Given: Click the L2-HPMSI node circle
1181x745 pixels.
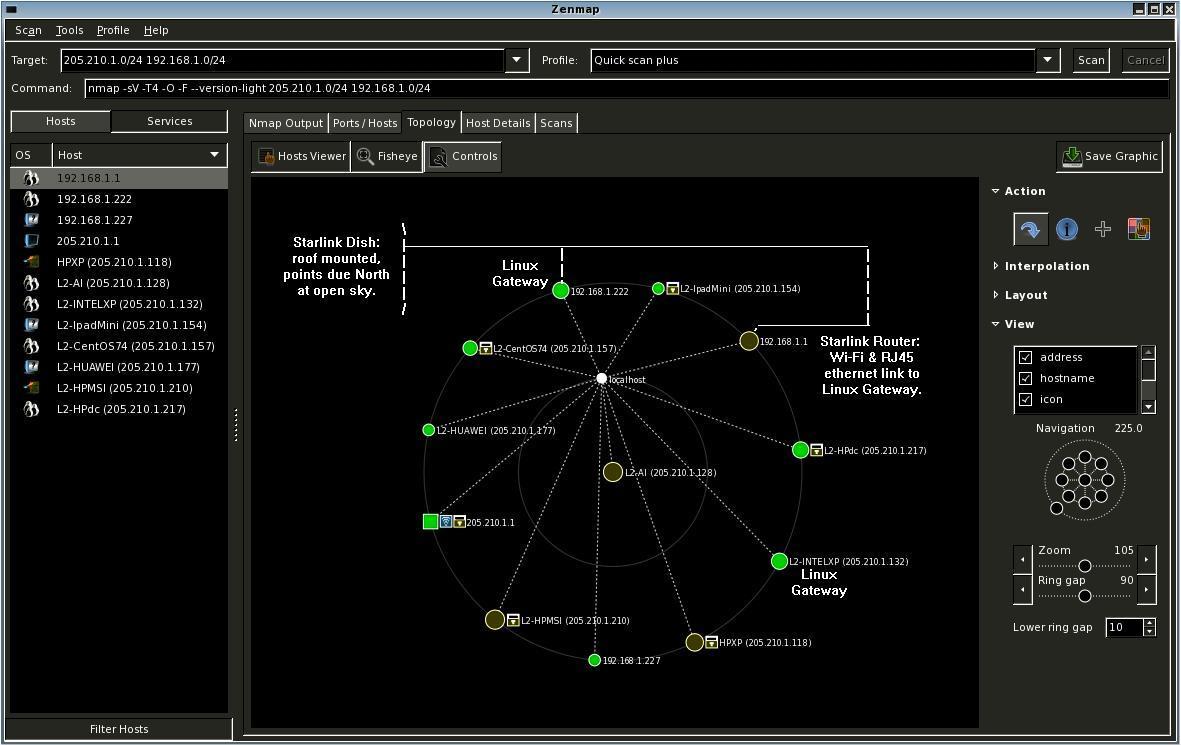Looking at the screenshot, I should click(x=495, y=620).
